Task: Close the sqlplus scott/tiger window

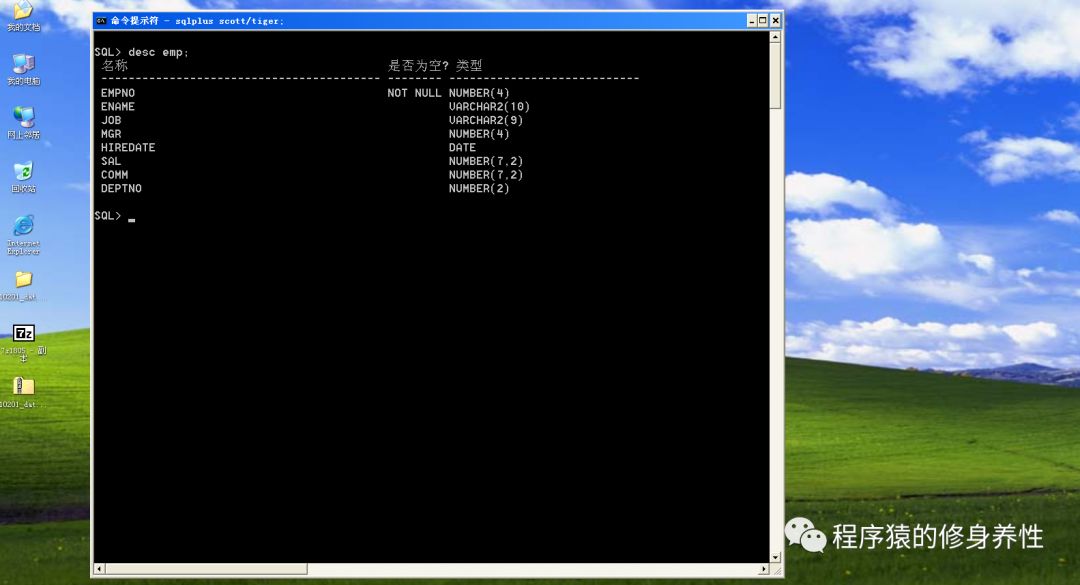Action: (x=774, y=20)
